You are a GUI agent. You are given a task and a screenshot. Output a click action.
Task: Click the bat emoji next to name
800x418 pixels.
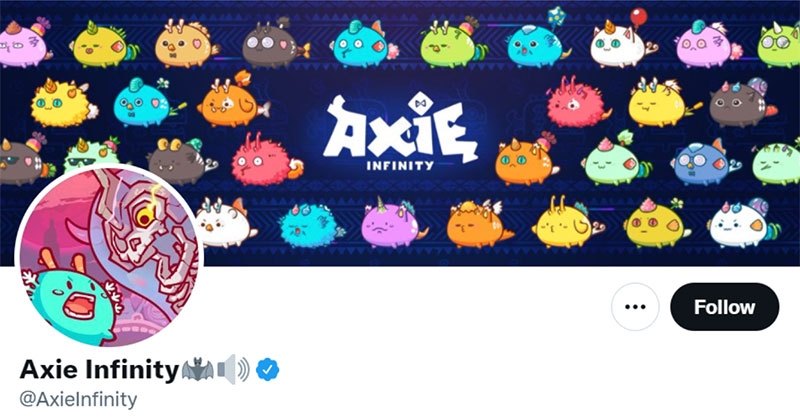click(x=198, y=369)
